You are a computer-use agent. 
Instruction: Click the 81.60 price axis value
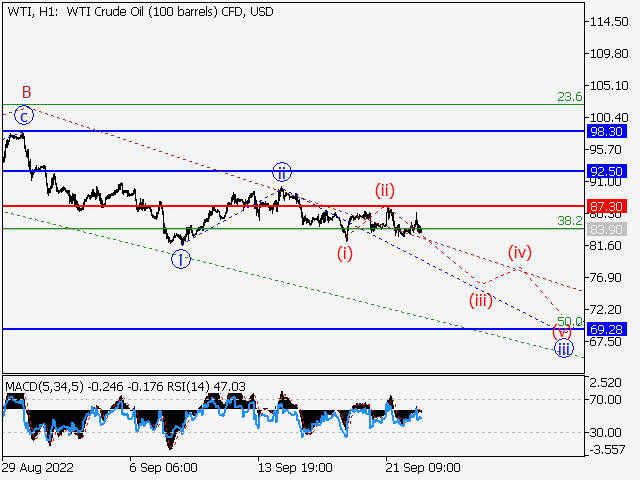[x=606, y=246]
